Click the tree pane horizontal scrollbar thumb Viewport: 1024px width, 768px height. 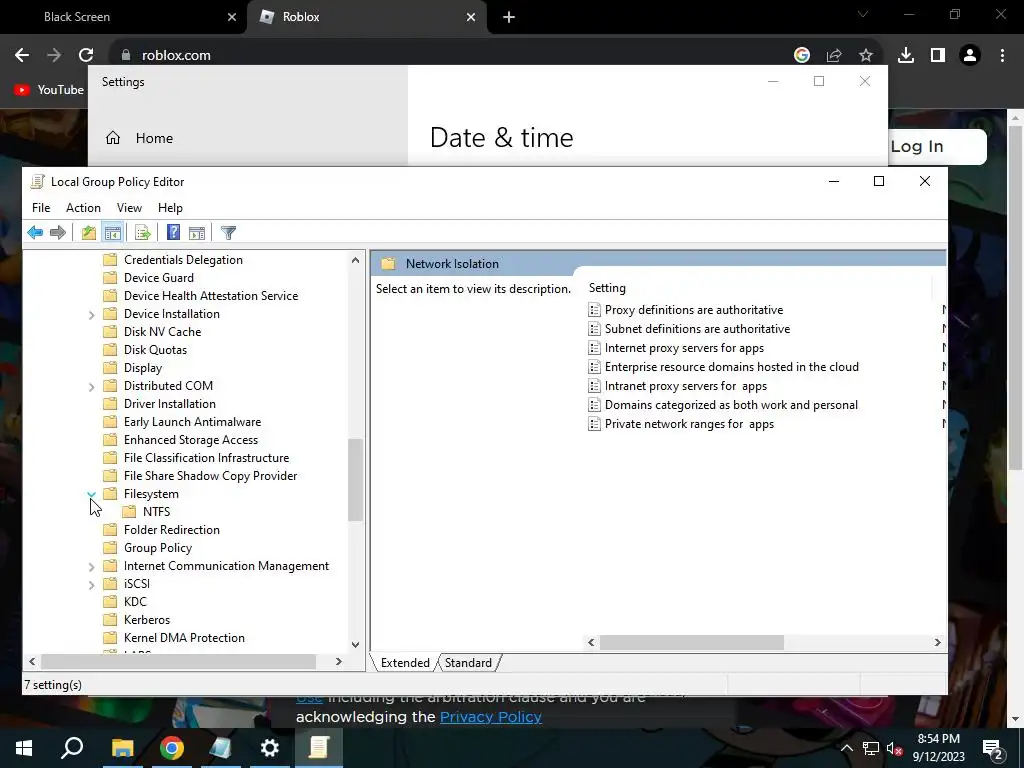(178, 662)
